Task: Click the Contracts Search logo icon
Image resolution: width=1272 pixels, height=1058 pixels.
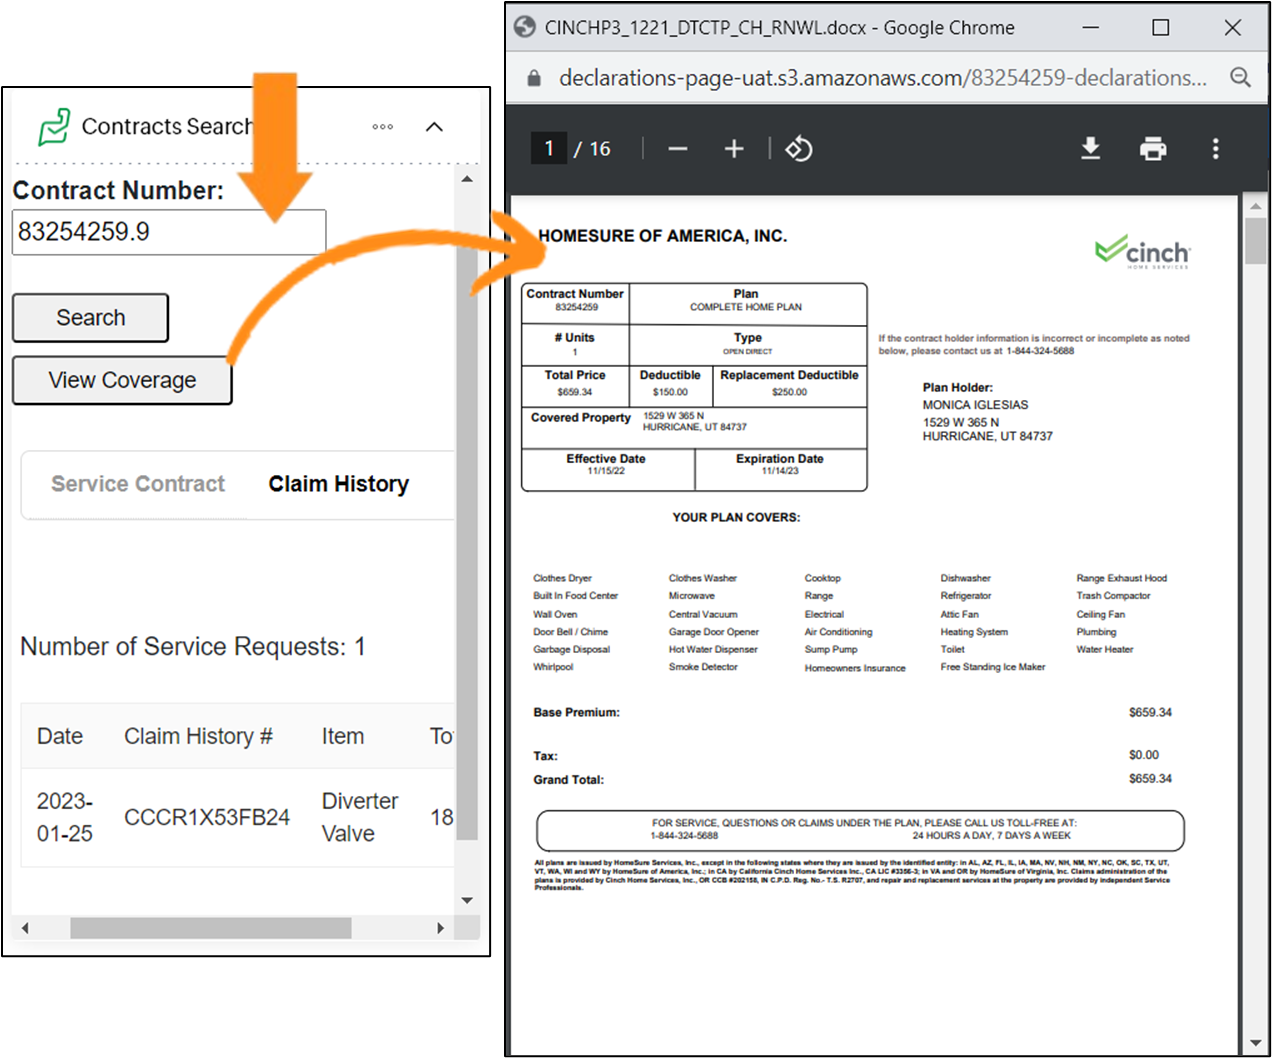Action: tap(54, 127)
